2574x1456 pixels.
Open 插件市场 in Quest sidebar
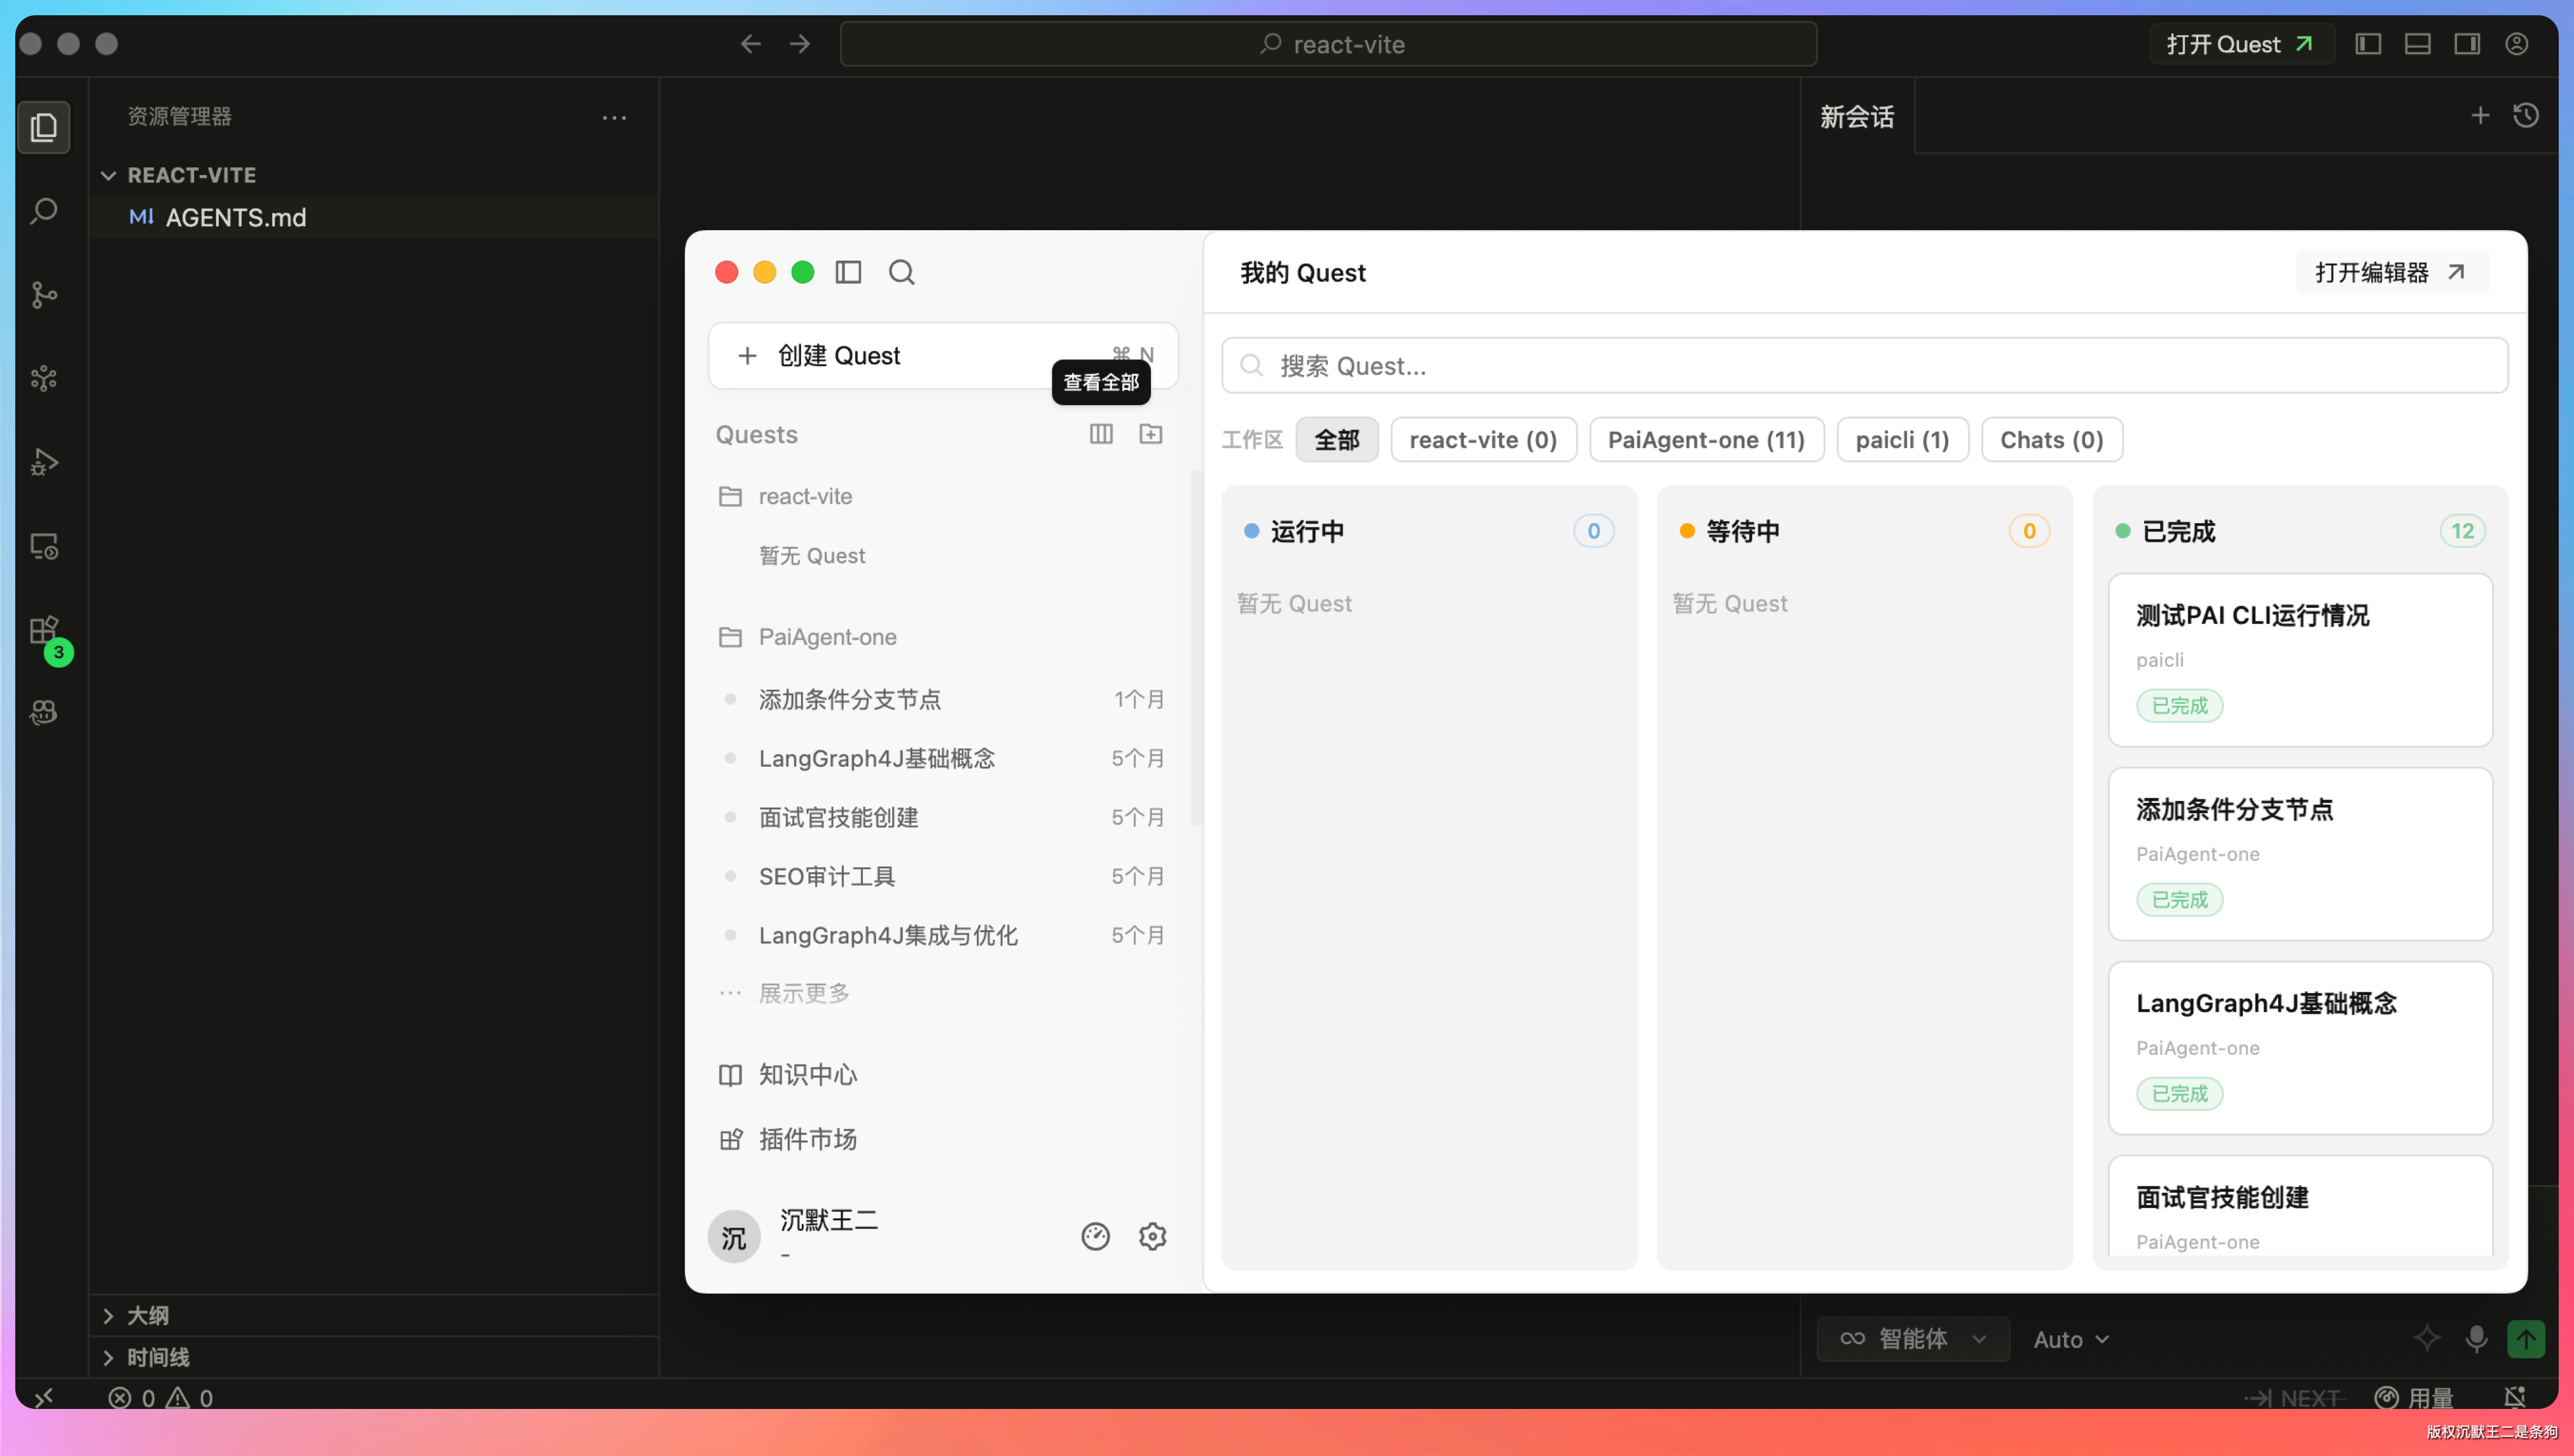[788, 1139]
